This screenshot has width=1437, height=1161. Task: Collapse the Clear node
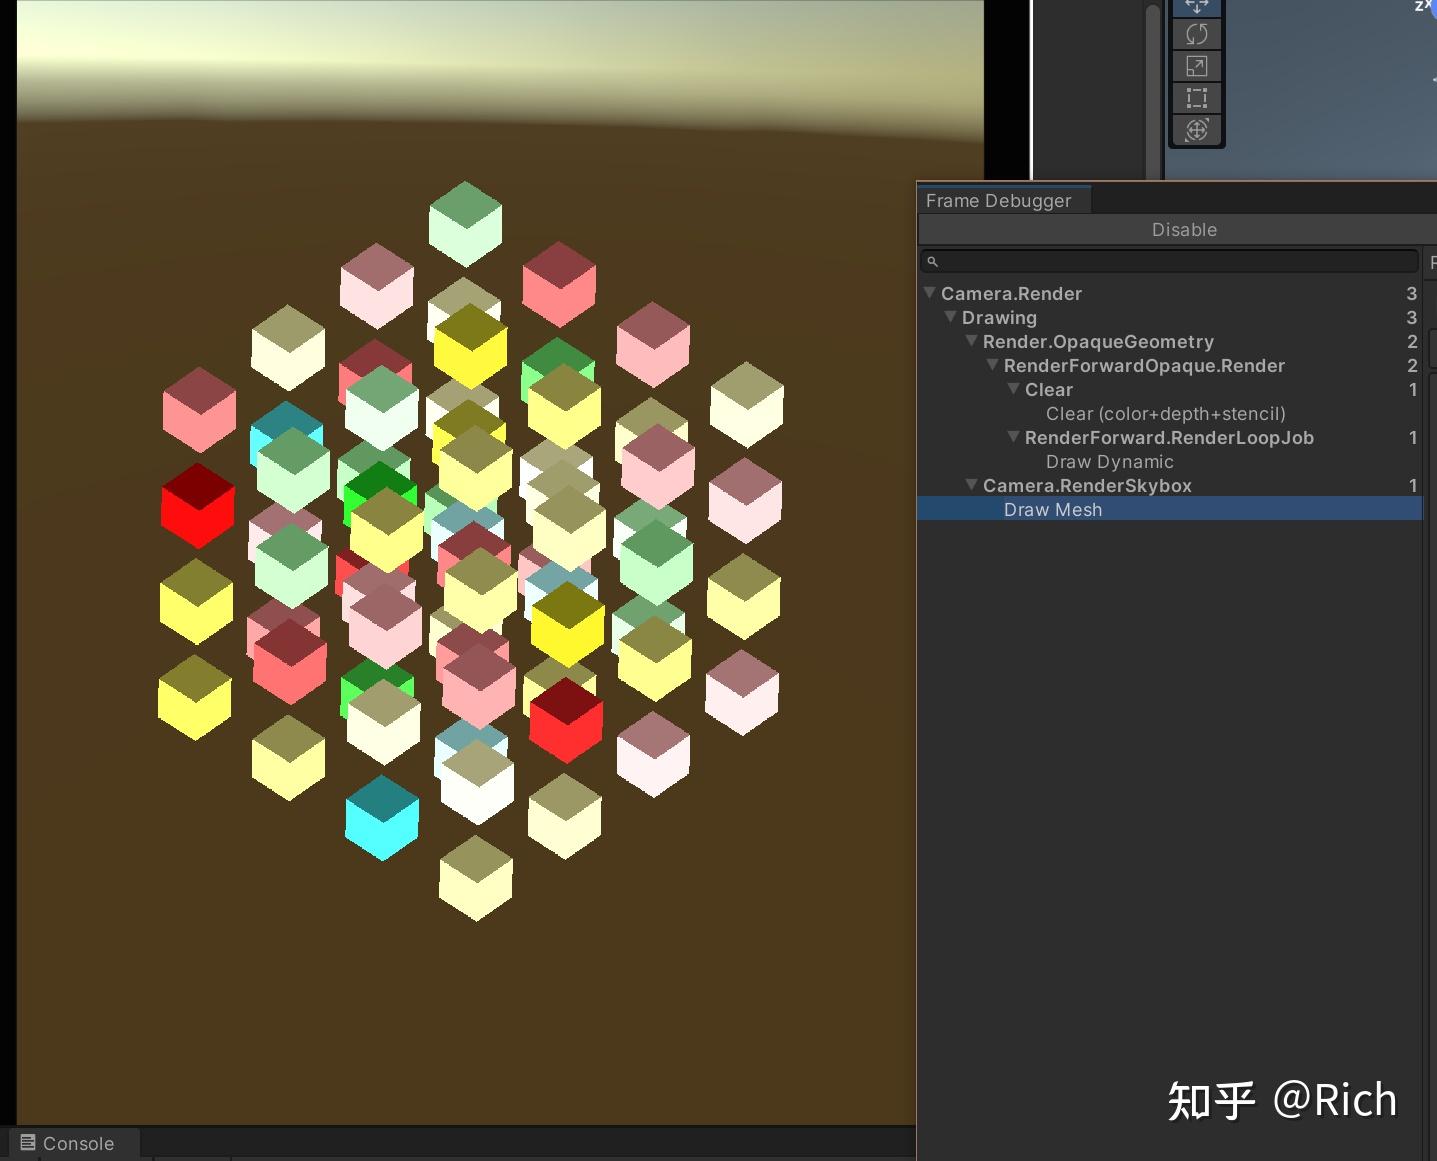(x=1013, y=389)
